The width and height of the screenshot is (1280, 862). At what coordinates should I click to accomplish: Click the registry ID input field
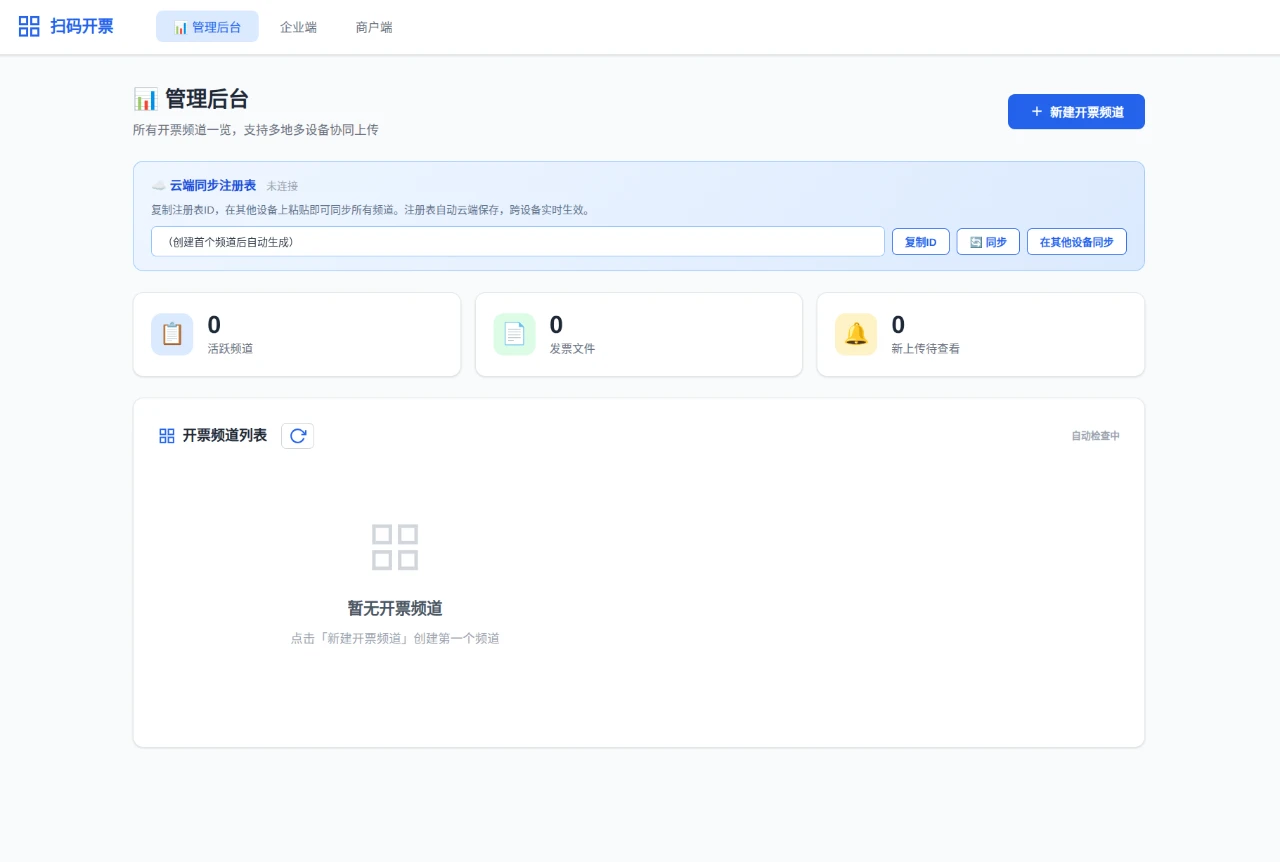518,242
